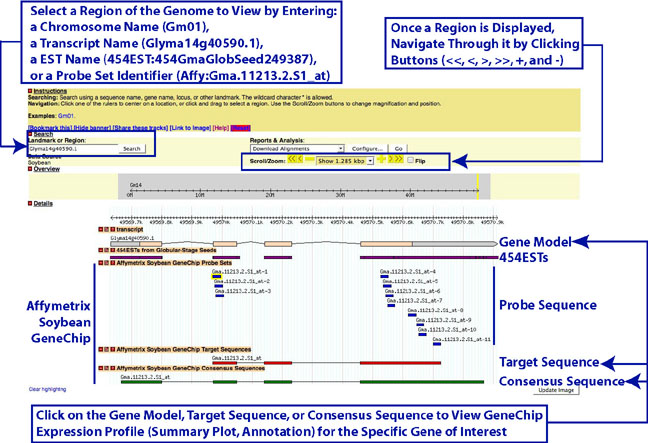The image size is (648, 443).
Task: Click the Link to Image link
Action: point(190,128)
